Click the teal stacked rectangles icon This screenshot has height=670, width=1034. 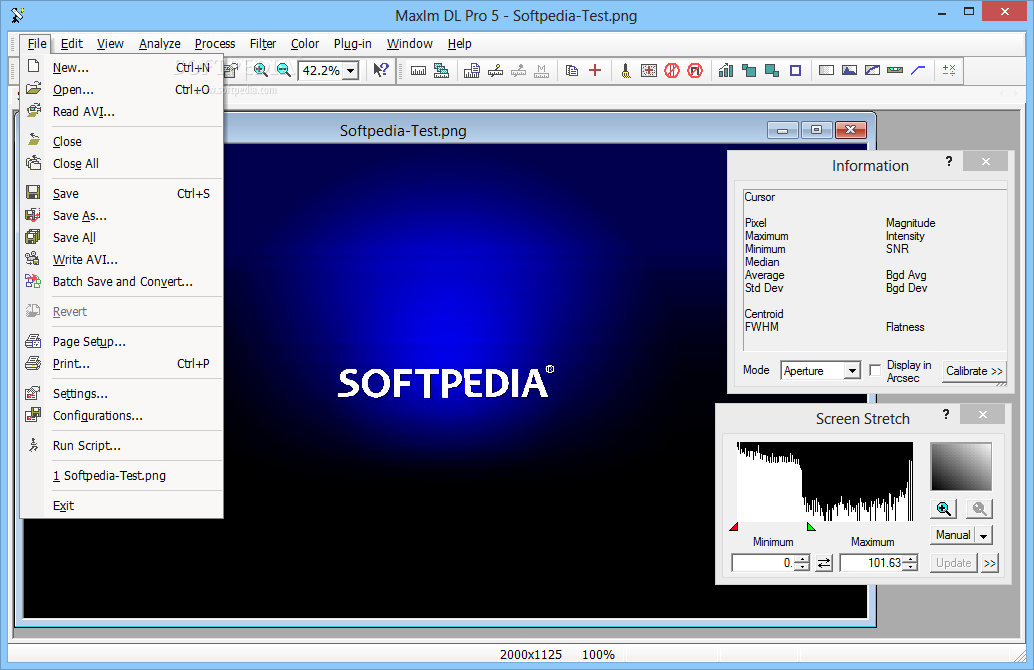772,71
